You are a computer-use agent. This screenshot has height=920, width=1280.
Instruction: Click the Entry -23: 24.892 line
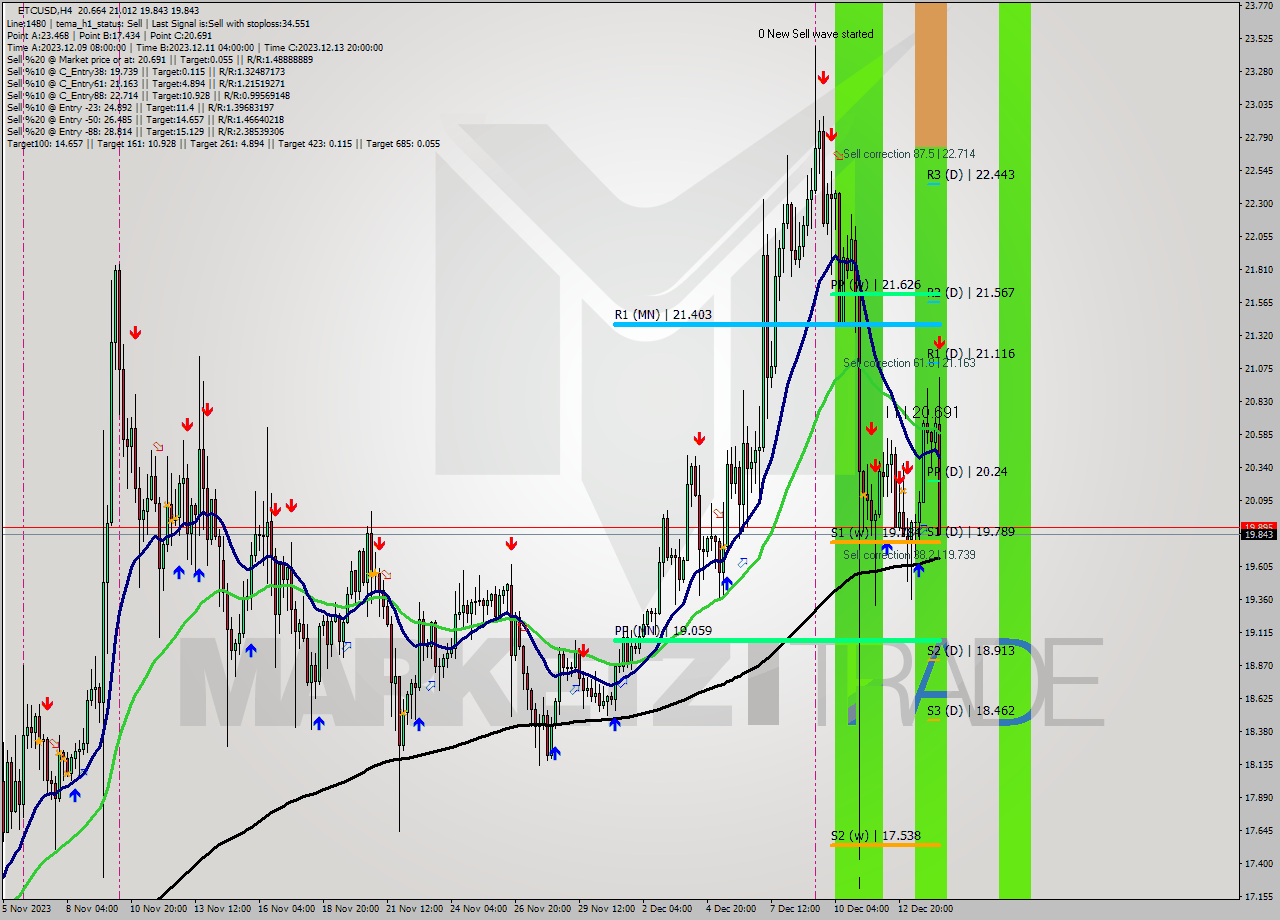point(140,107)
